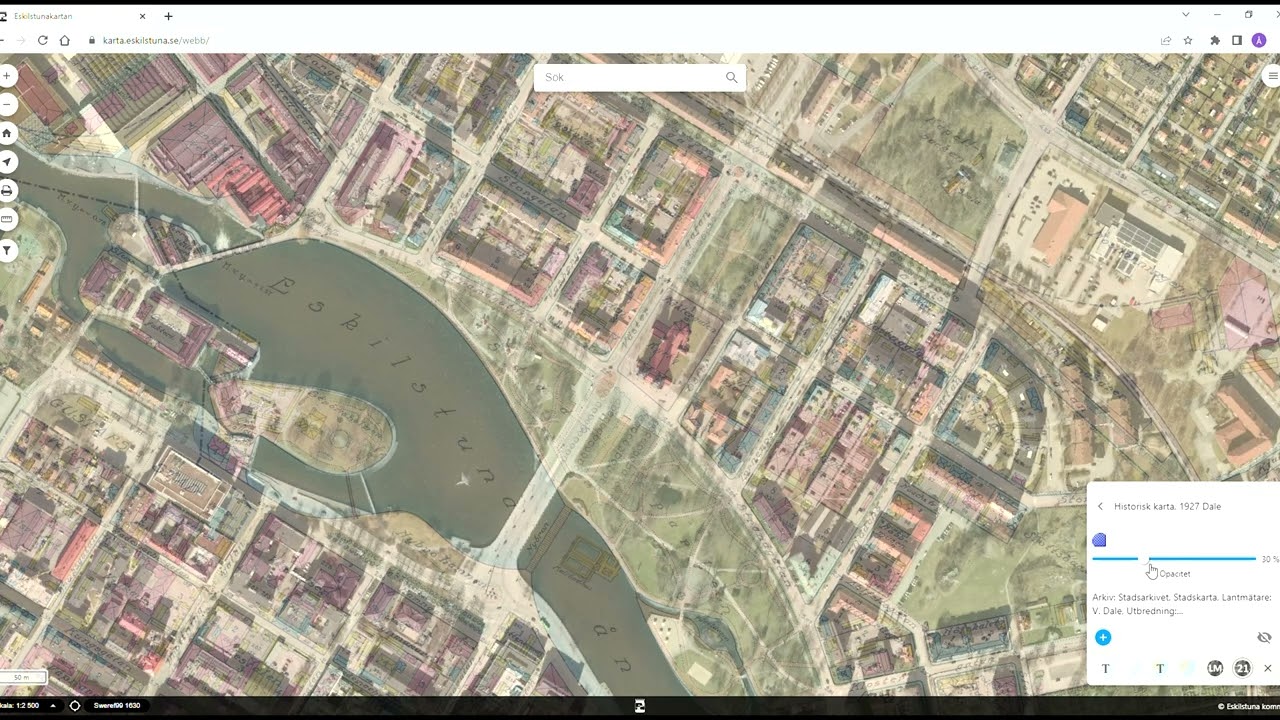The image size is (1280, 720).
Task: Click the search magnifier icon
Action: pos(731,77)
